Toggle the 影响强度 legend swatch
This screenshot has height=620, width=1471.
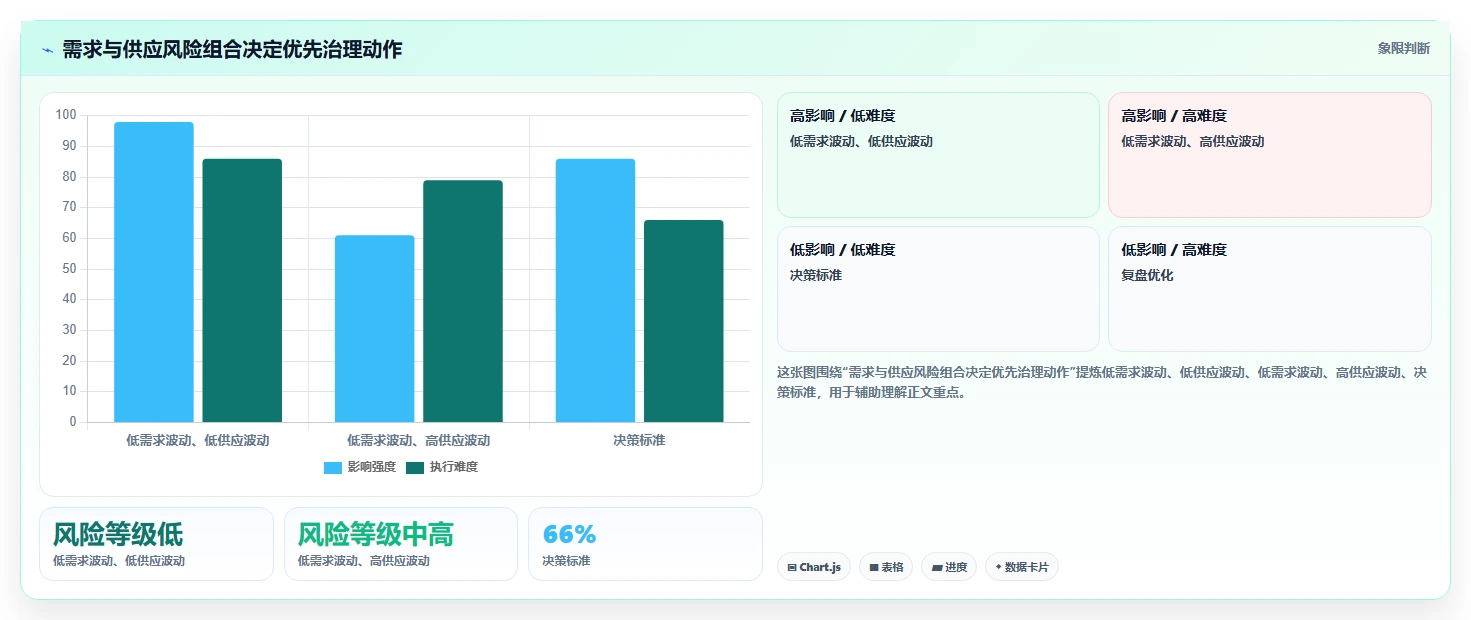click(x=333, y=467)
